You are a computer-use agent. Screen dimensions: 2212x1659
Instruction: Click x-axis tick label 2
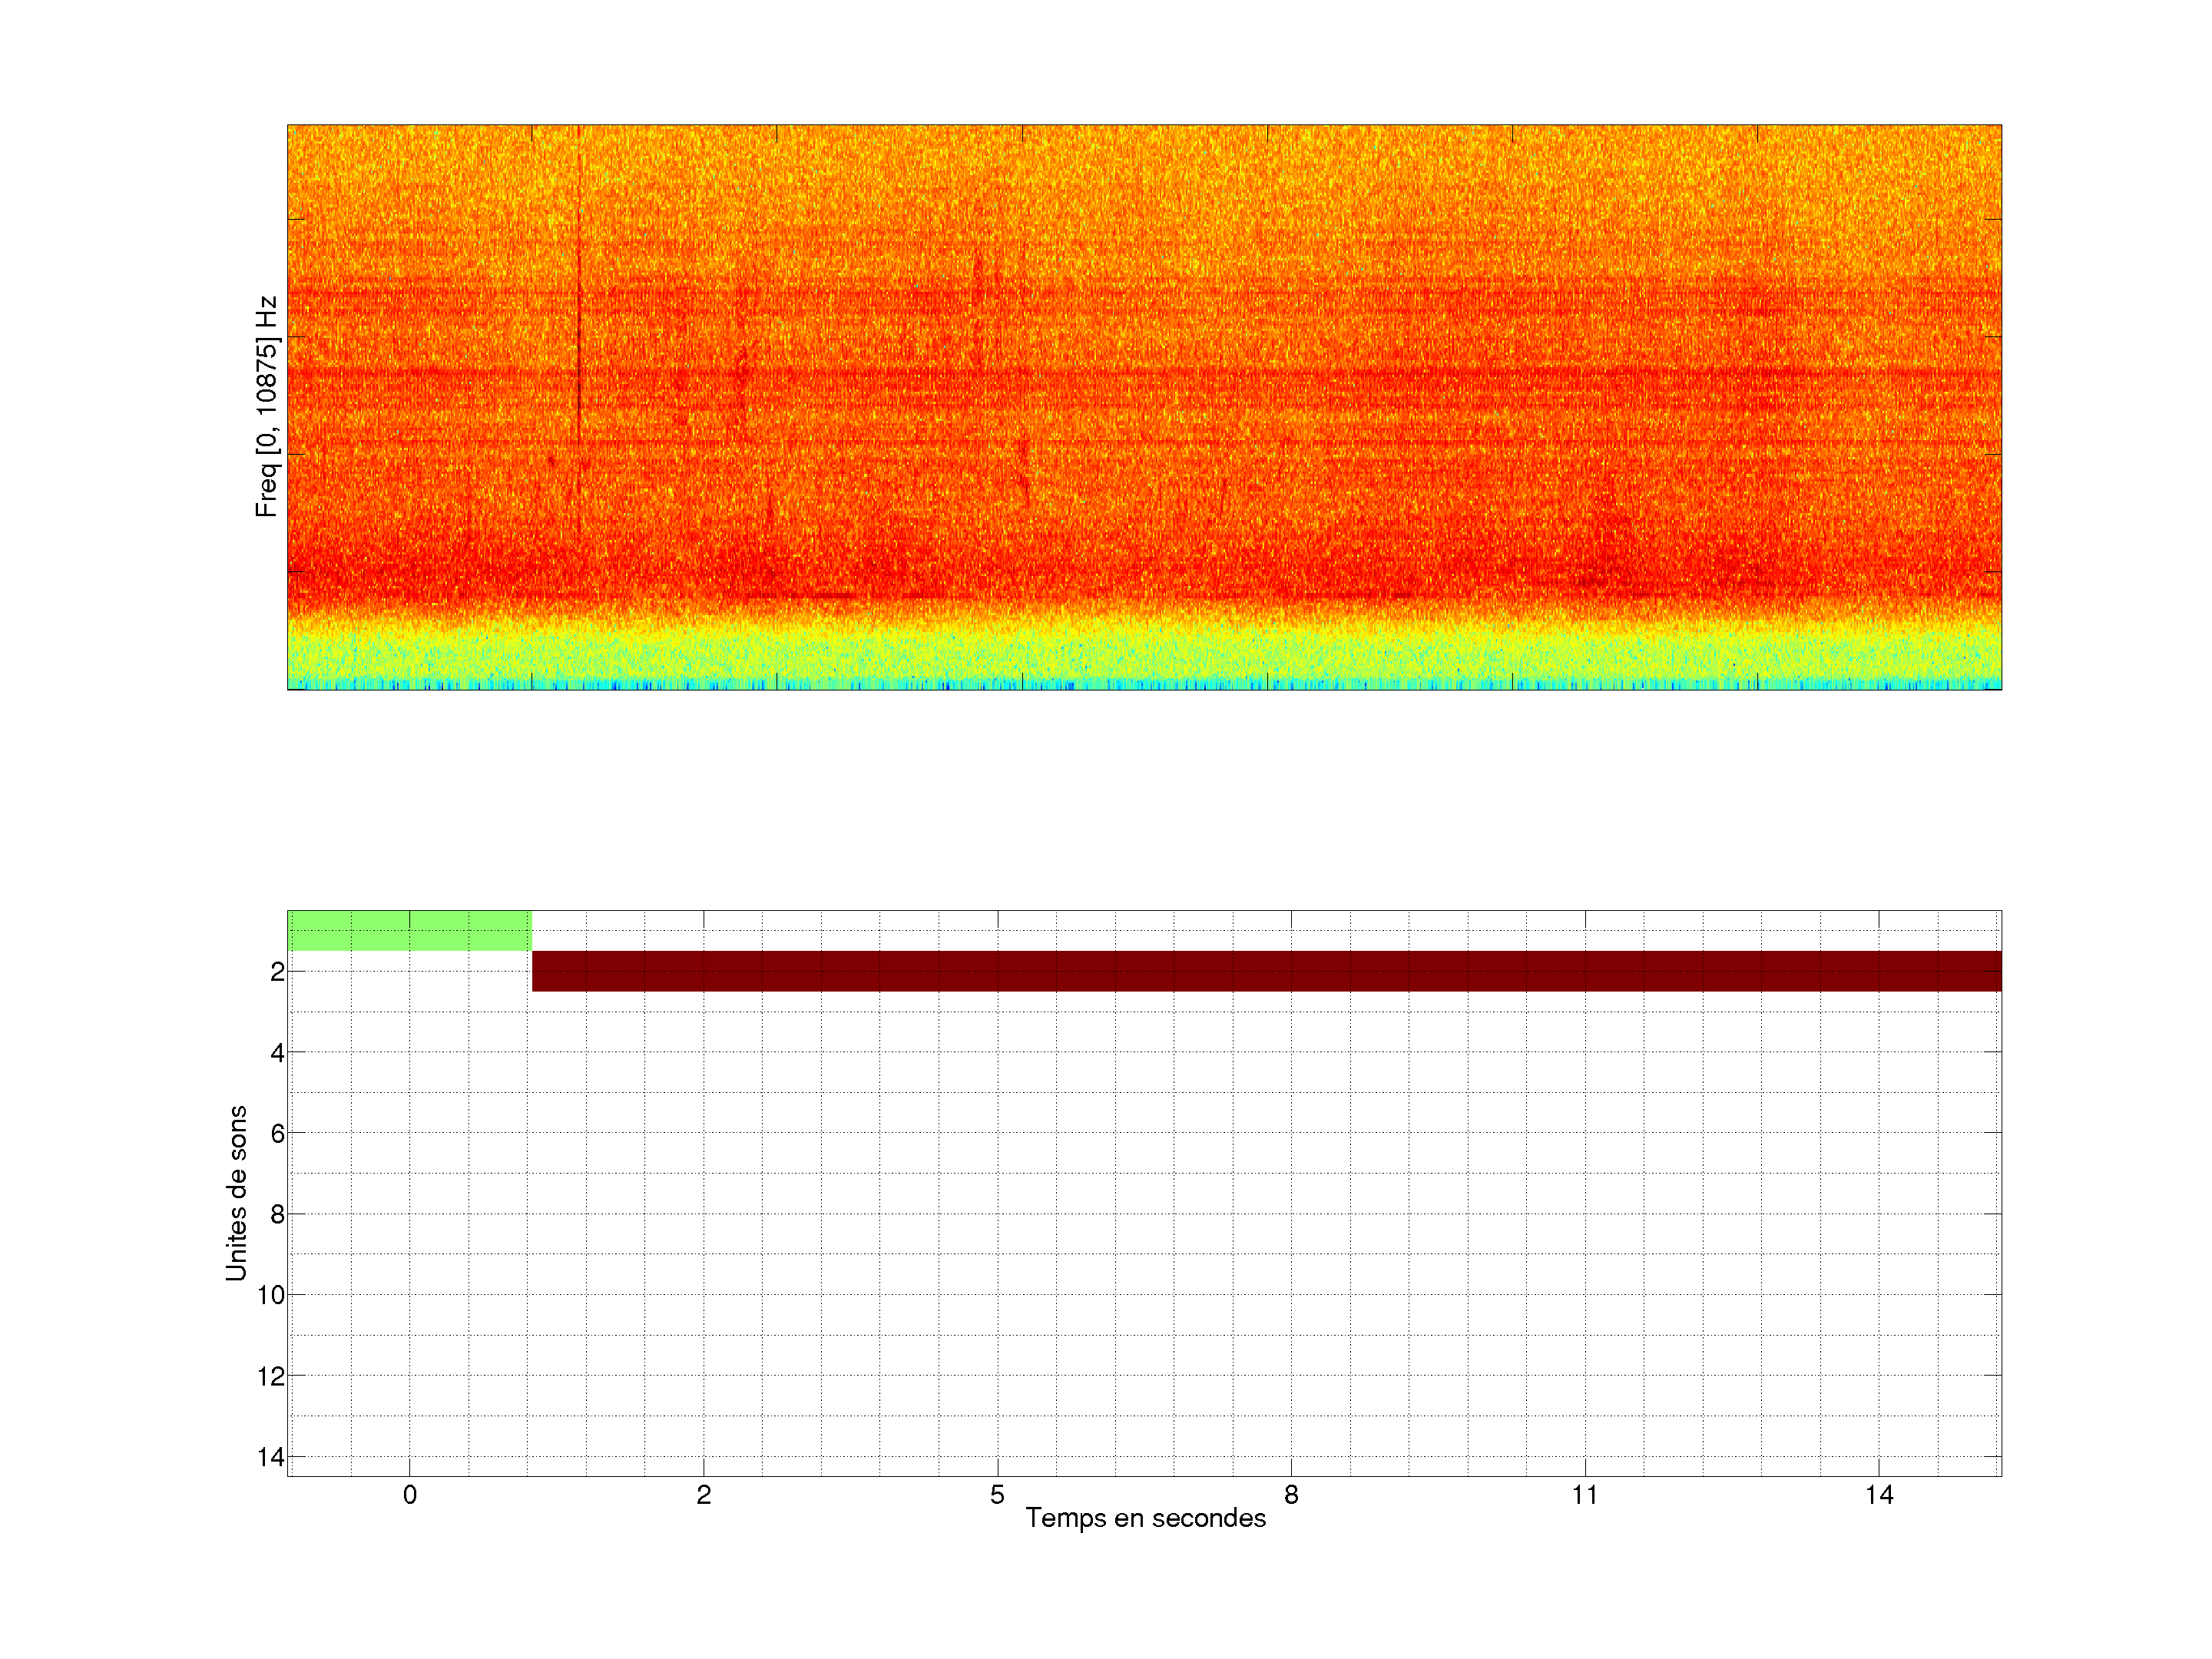[704, 1495]
